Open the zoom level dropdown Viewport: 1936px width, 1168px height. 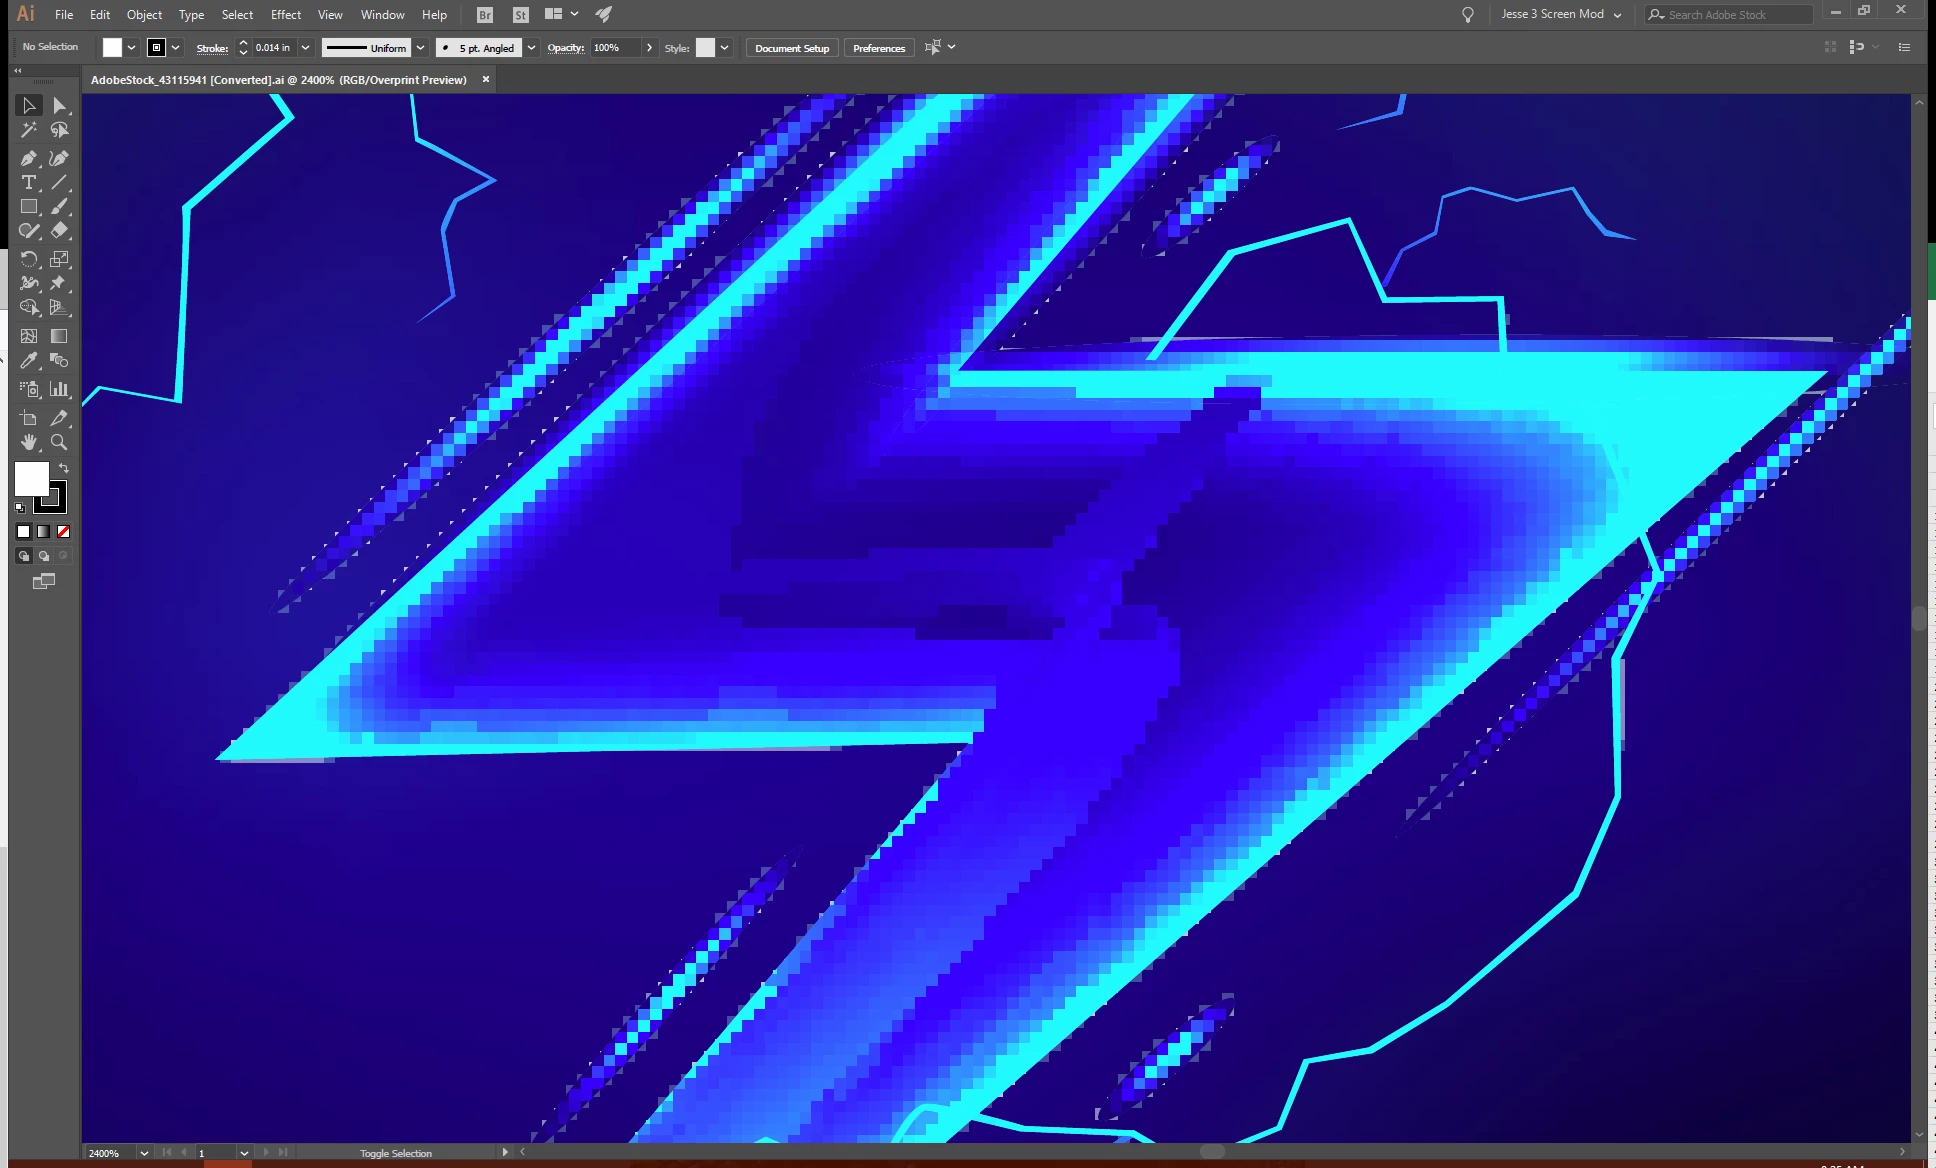coord(144,1153)
